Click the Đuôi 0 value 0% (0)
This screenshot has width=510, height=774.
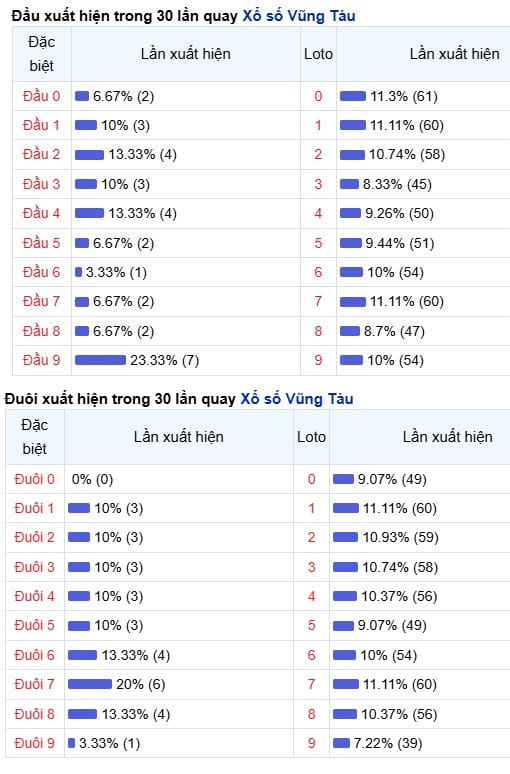click(x=92, y=479)
